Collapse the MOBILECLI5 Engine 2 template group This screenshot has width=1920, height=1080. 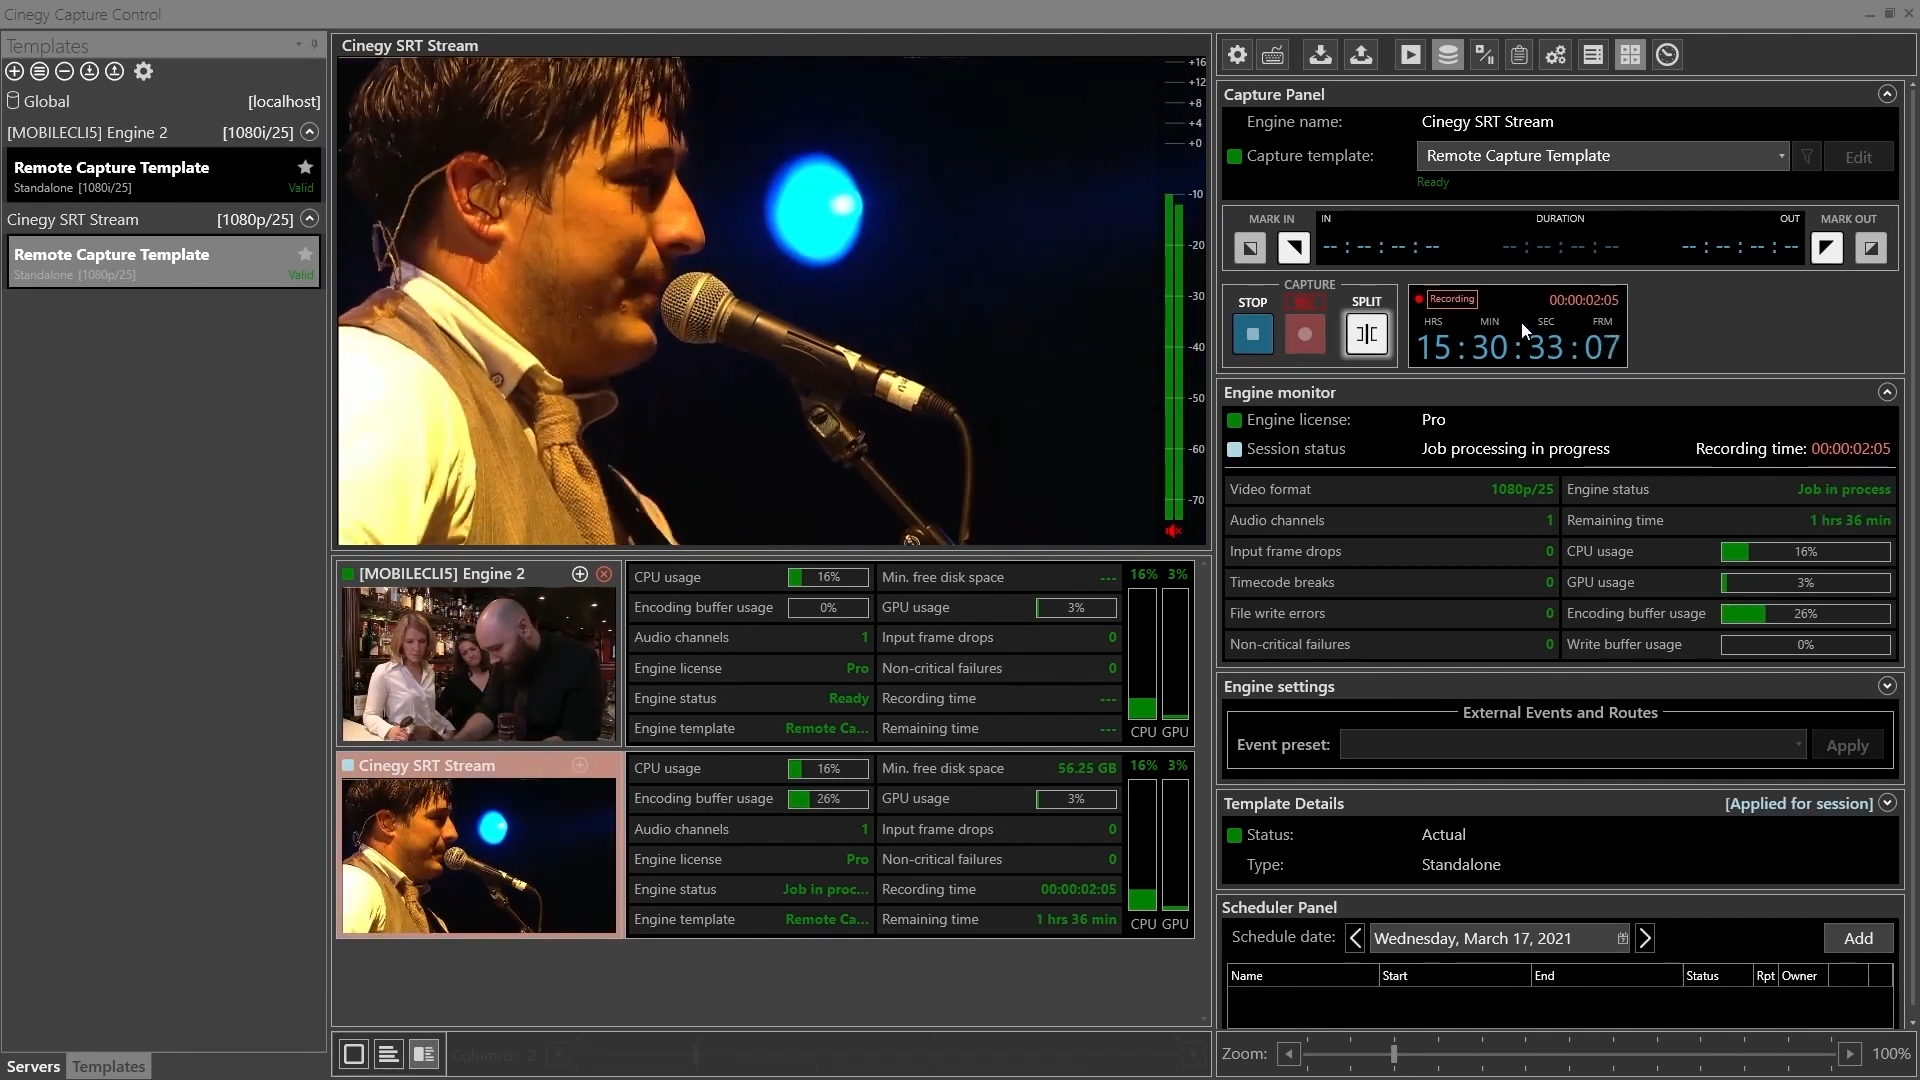click(x=310, y=132)
